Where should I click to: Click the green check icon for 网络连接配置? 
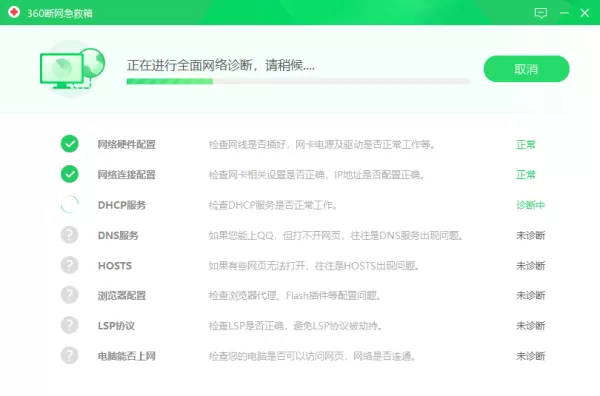pos(70,174)
